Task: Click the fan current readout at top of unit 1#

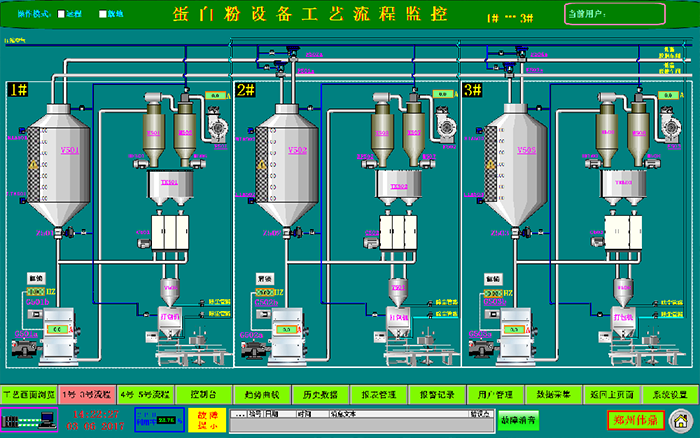Action: (x=216, y=95)
